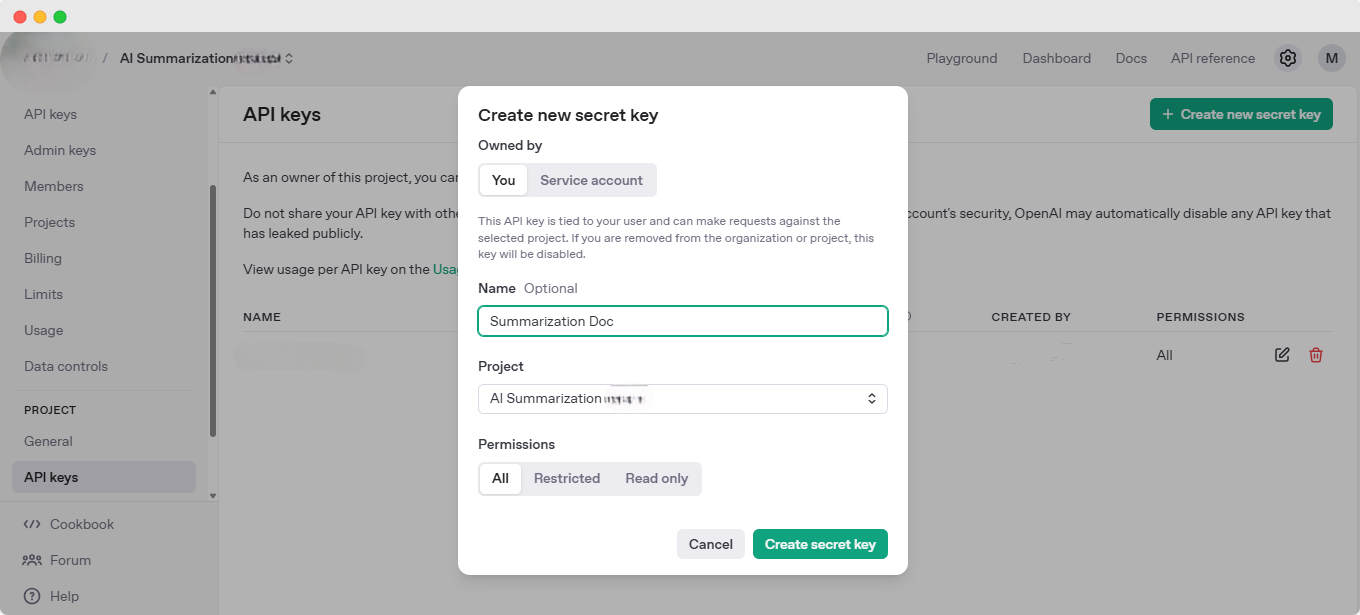The height and width of the screenshot is (615, 1360).
Task: Click the Create secret key button
Action: pyautogui.click(x=820, y=544)
